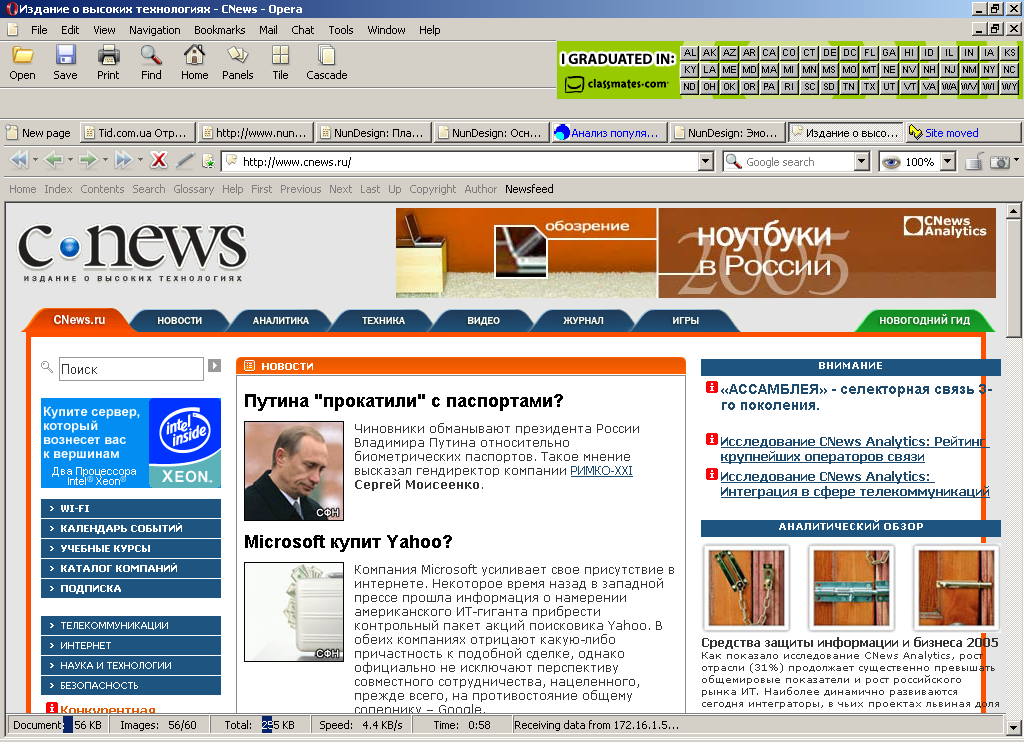Open the camera icon dropdown arrow
1024x742 pixels.
[x=1016, y=159]
